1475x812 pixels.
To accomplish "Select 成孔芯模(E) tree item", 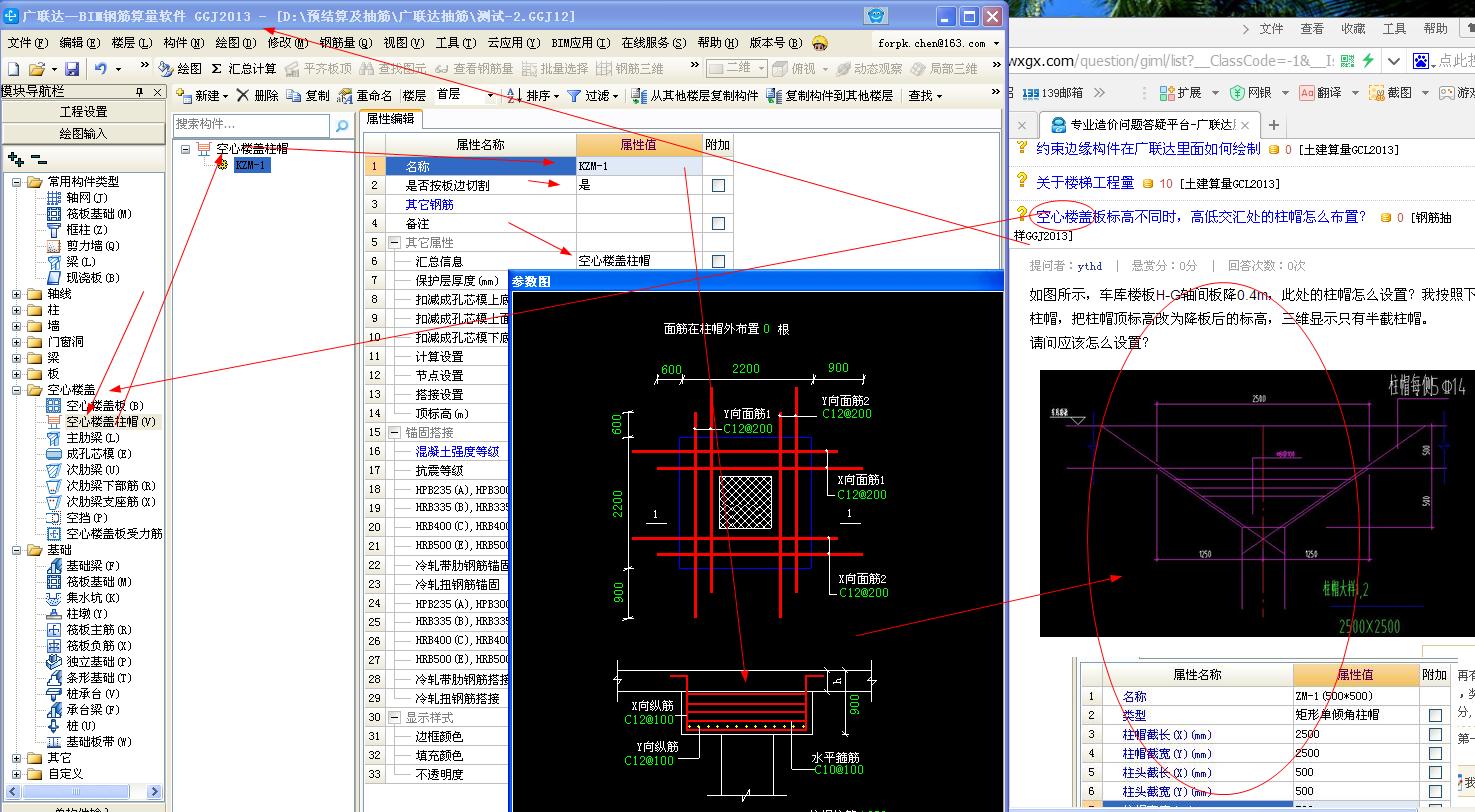I will point(90,454).
